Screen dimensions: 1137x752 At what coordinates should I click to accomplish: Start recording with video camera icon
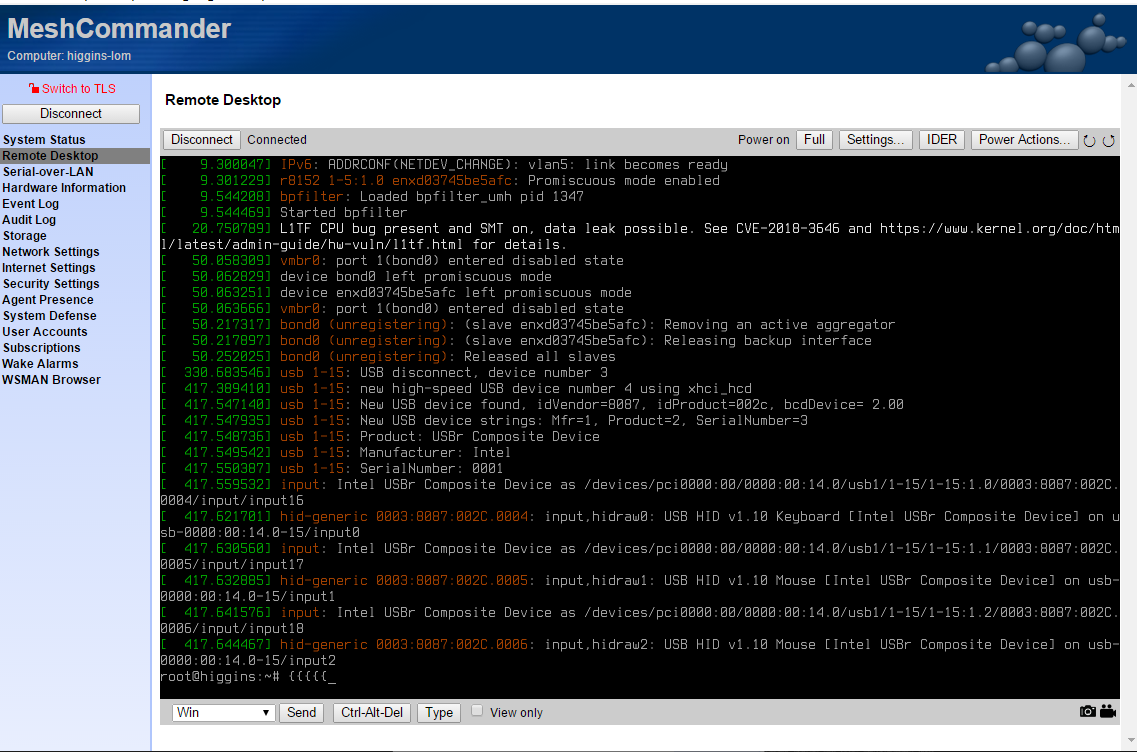tap(1108, 711)
